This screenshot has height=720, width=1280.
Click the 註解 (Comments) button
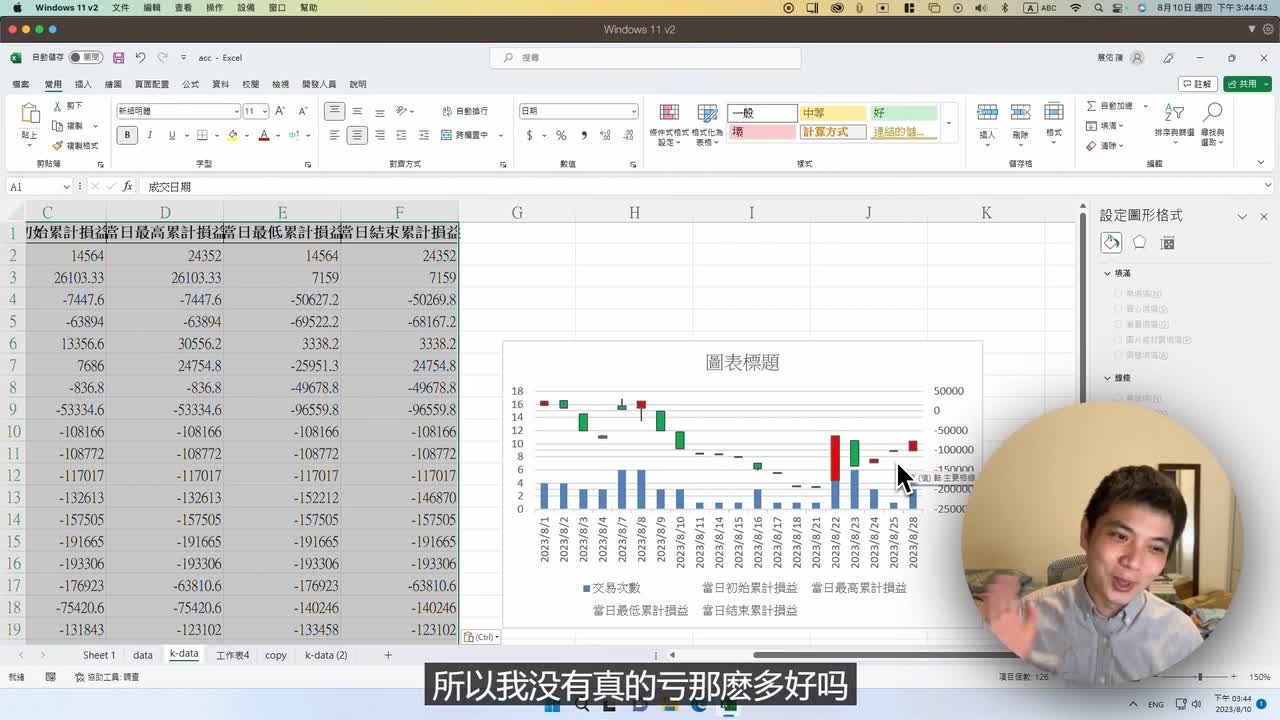pos(1197,84)
